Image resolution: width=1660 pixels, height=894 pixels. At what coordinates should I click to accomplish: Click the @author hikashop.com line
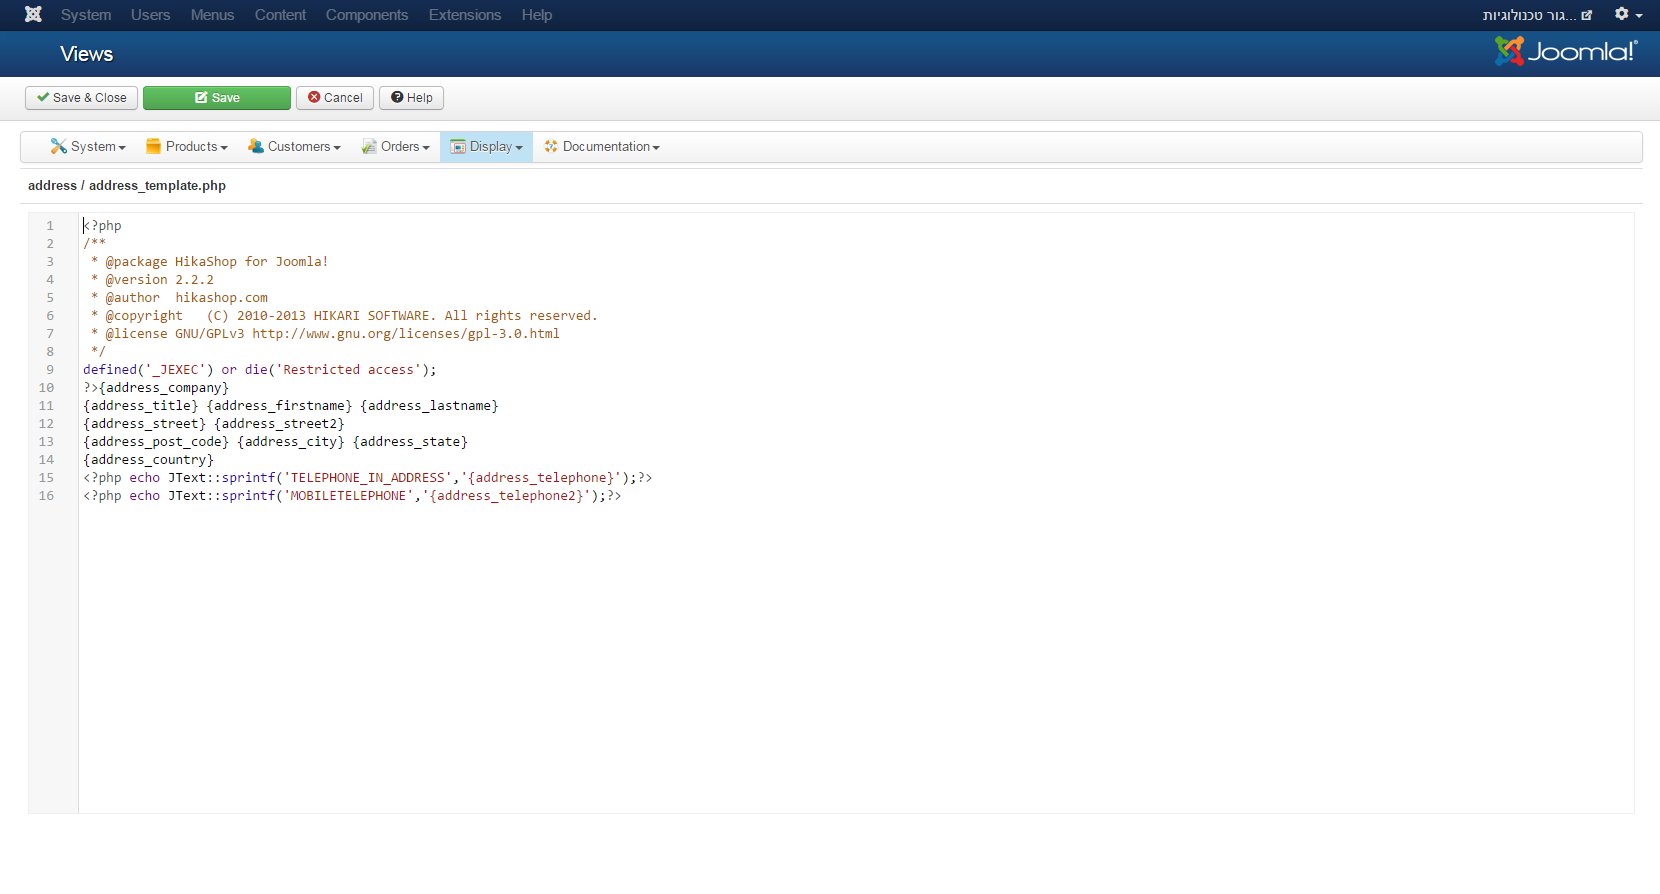pyautogui.click(x=179, y=298)
